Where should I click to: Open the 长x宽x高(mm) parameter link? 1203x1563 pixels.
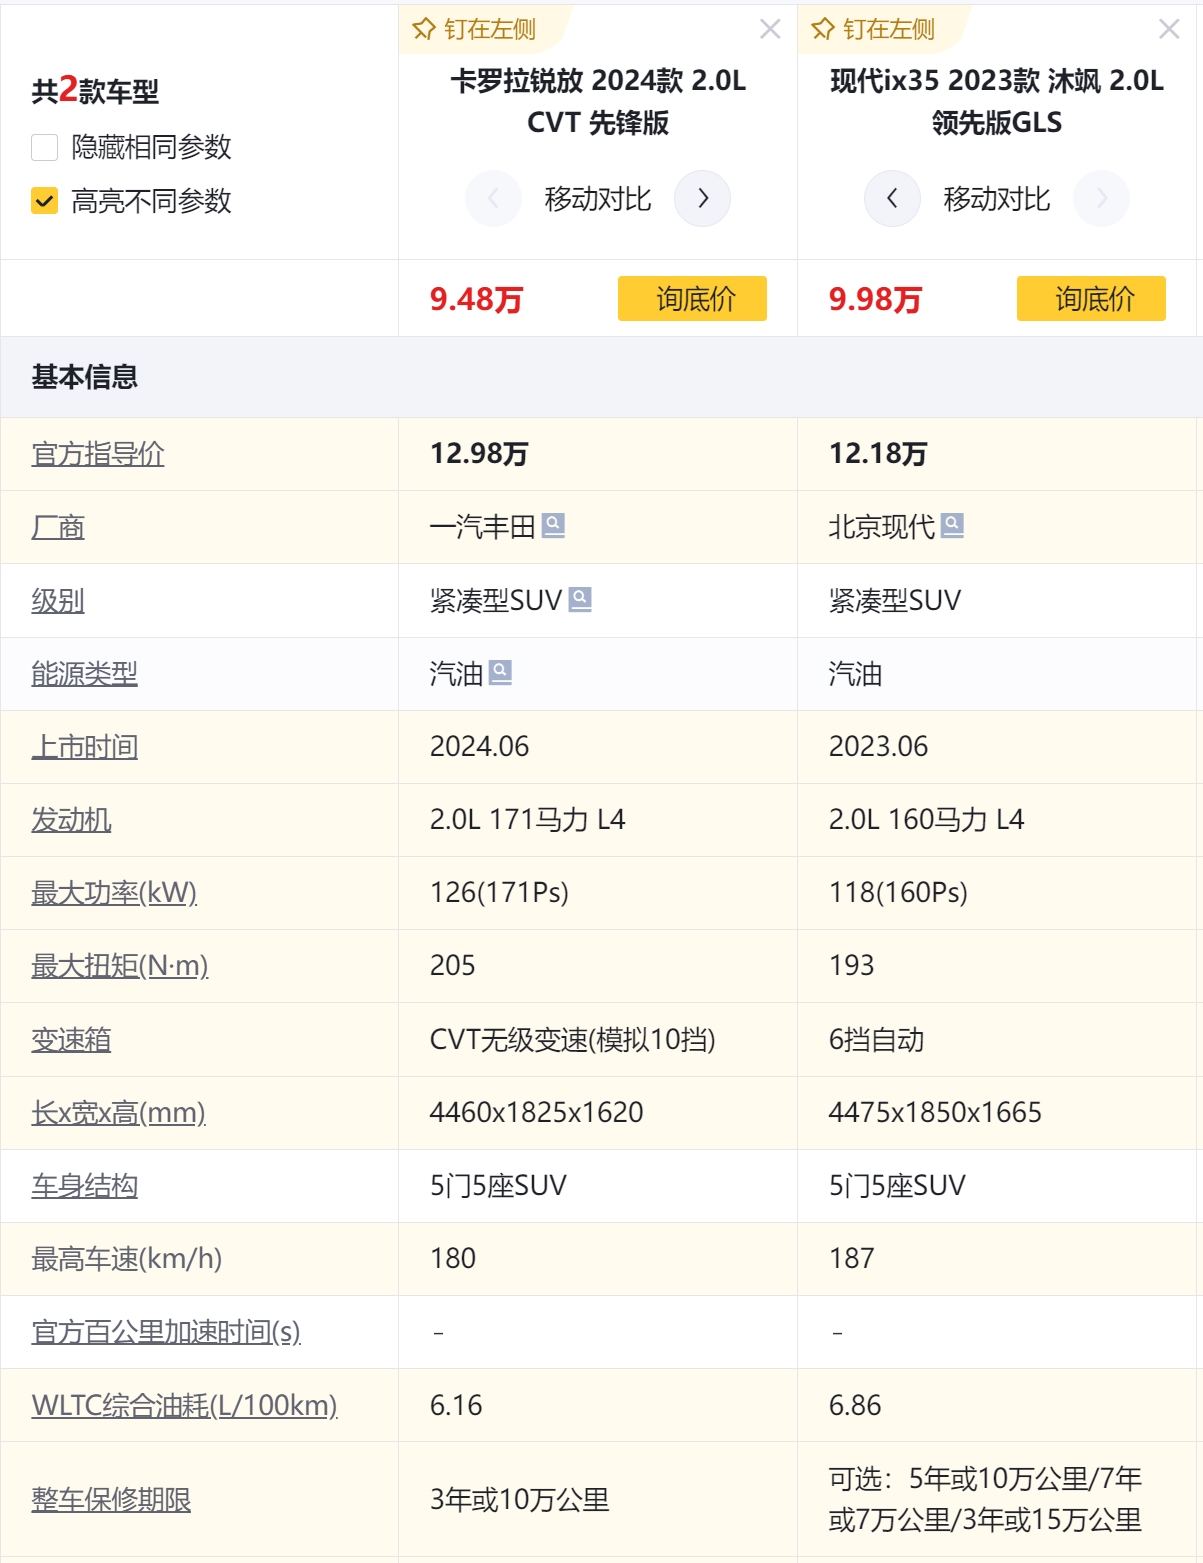[x=118, y=1112]
